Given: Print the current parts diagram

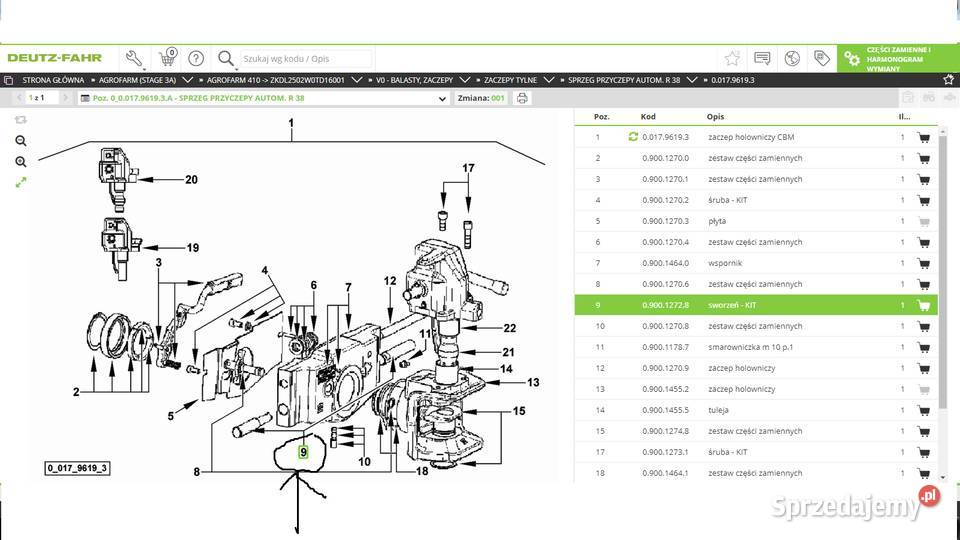Looking at the screenshot, I should coord(522,98).
